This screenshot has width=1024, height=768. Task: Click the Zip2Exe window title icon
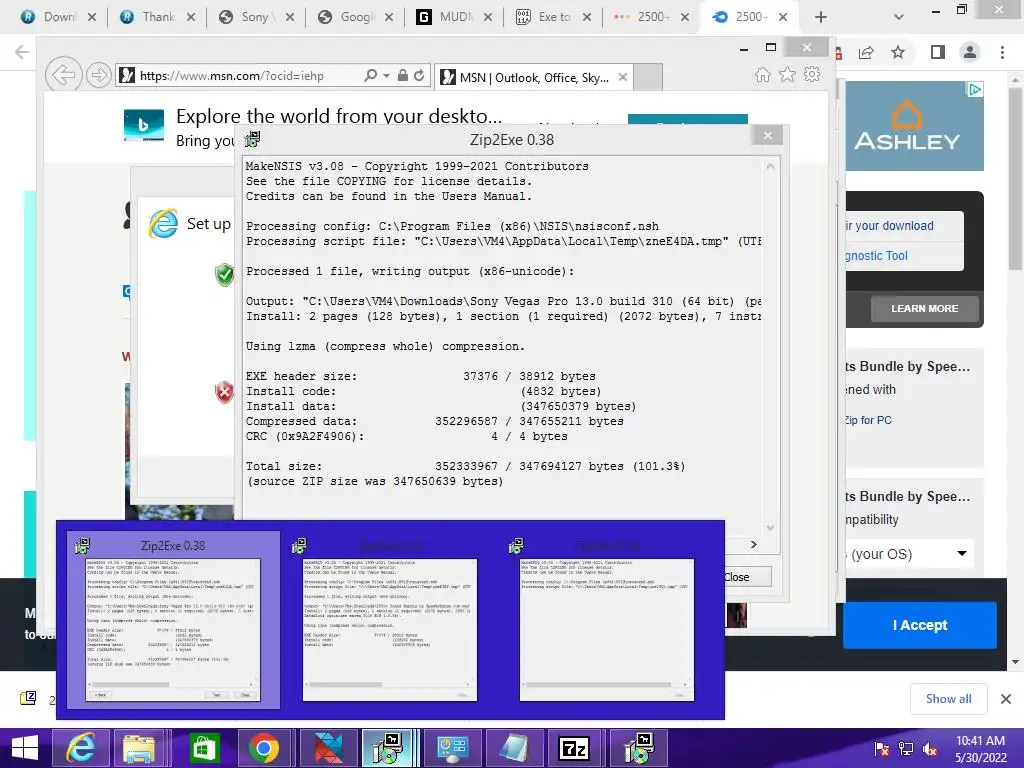253,139
